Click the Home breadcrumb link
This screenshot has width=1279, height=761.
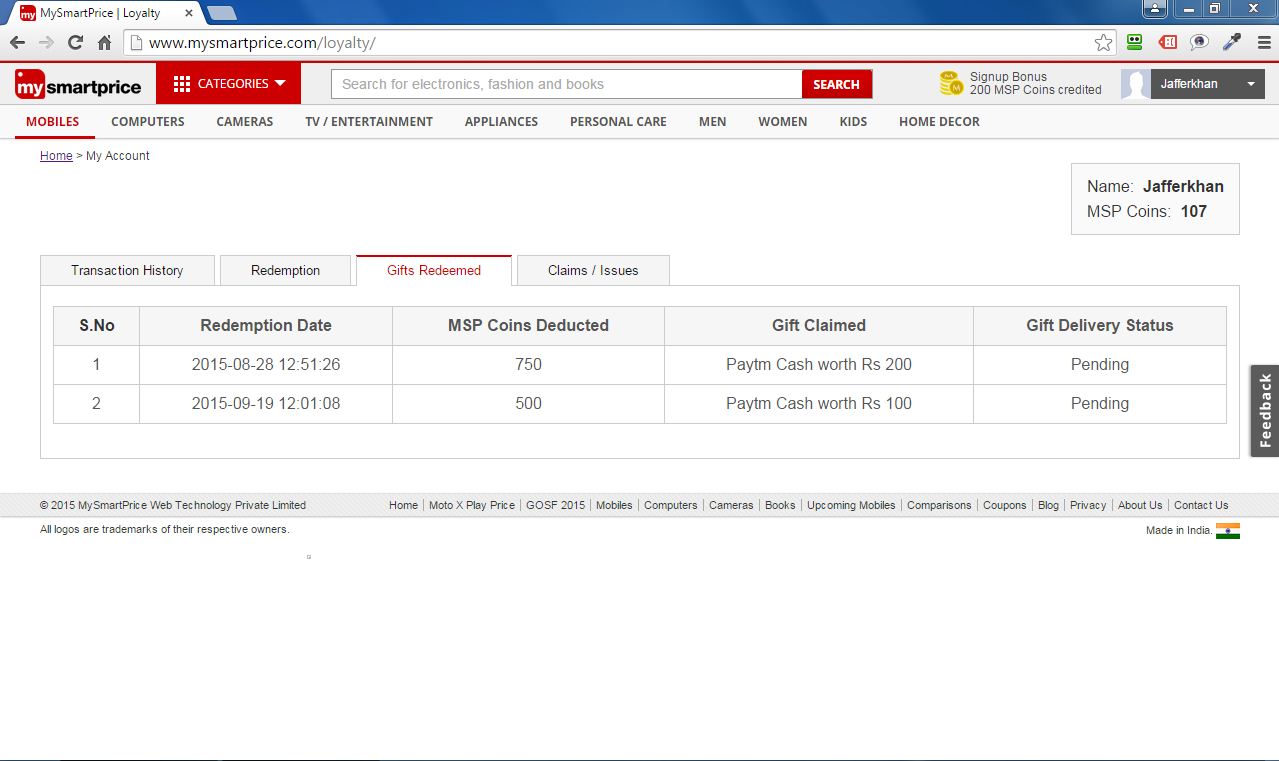pyautogui.click(x=56, y=155)
